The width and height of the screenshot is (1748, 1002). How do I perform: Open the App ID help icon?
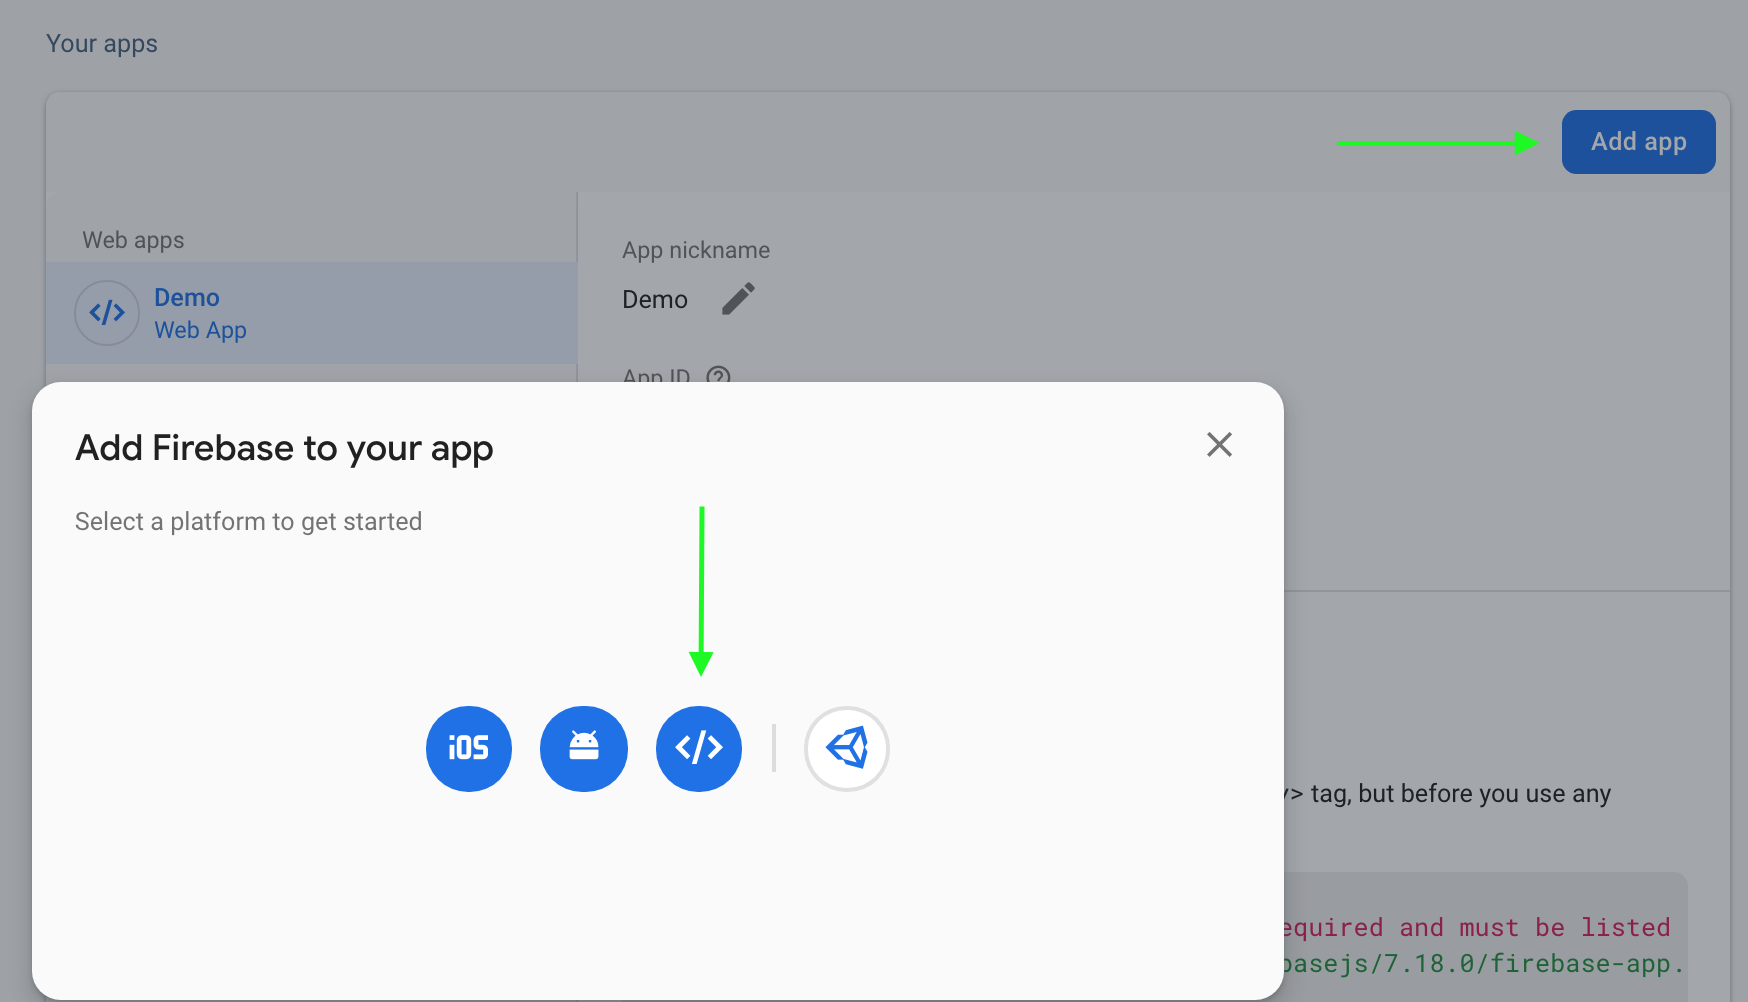click(x=718, y=377)
